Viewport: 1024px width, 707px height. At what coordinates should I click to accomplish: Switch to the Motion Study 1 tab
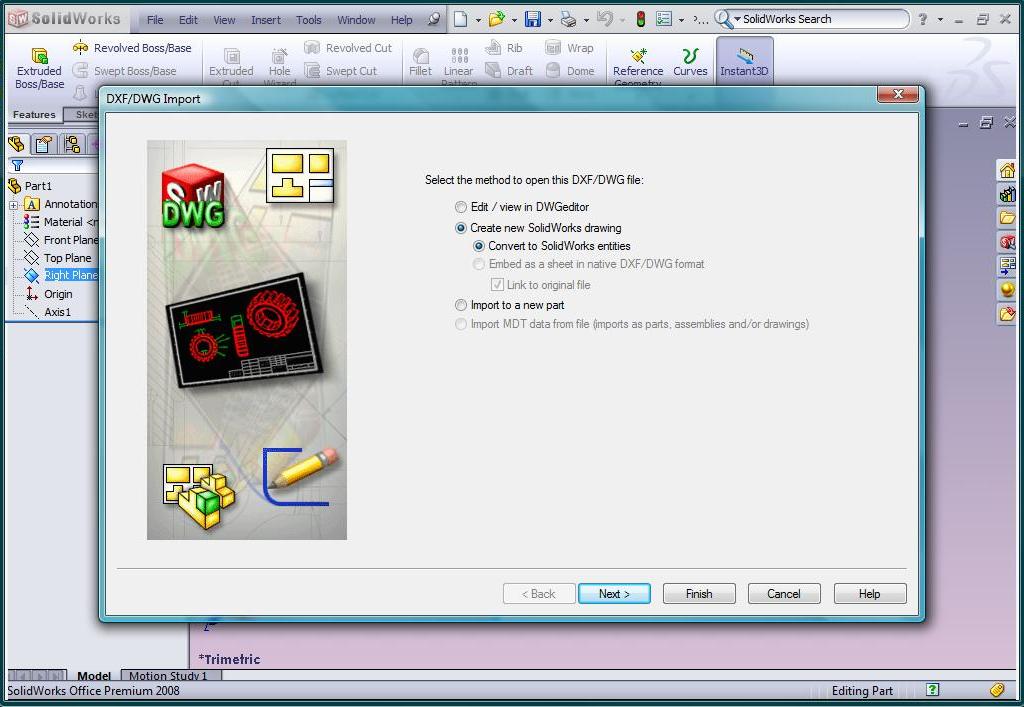tap(168, 676)
